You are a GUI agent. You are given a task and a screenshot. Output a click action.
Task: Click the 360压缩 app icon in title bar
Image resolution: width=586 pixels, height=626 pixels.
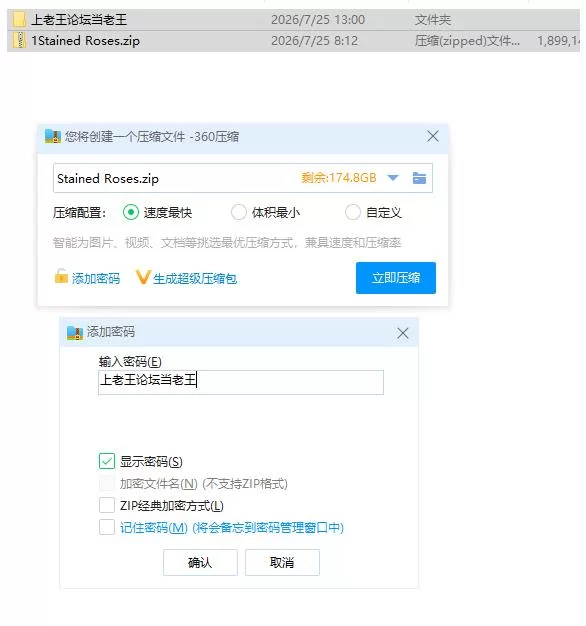pos(53,137)
